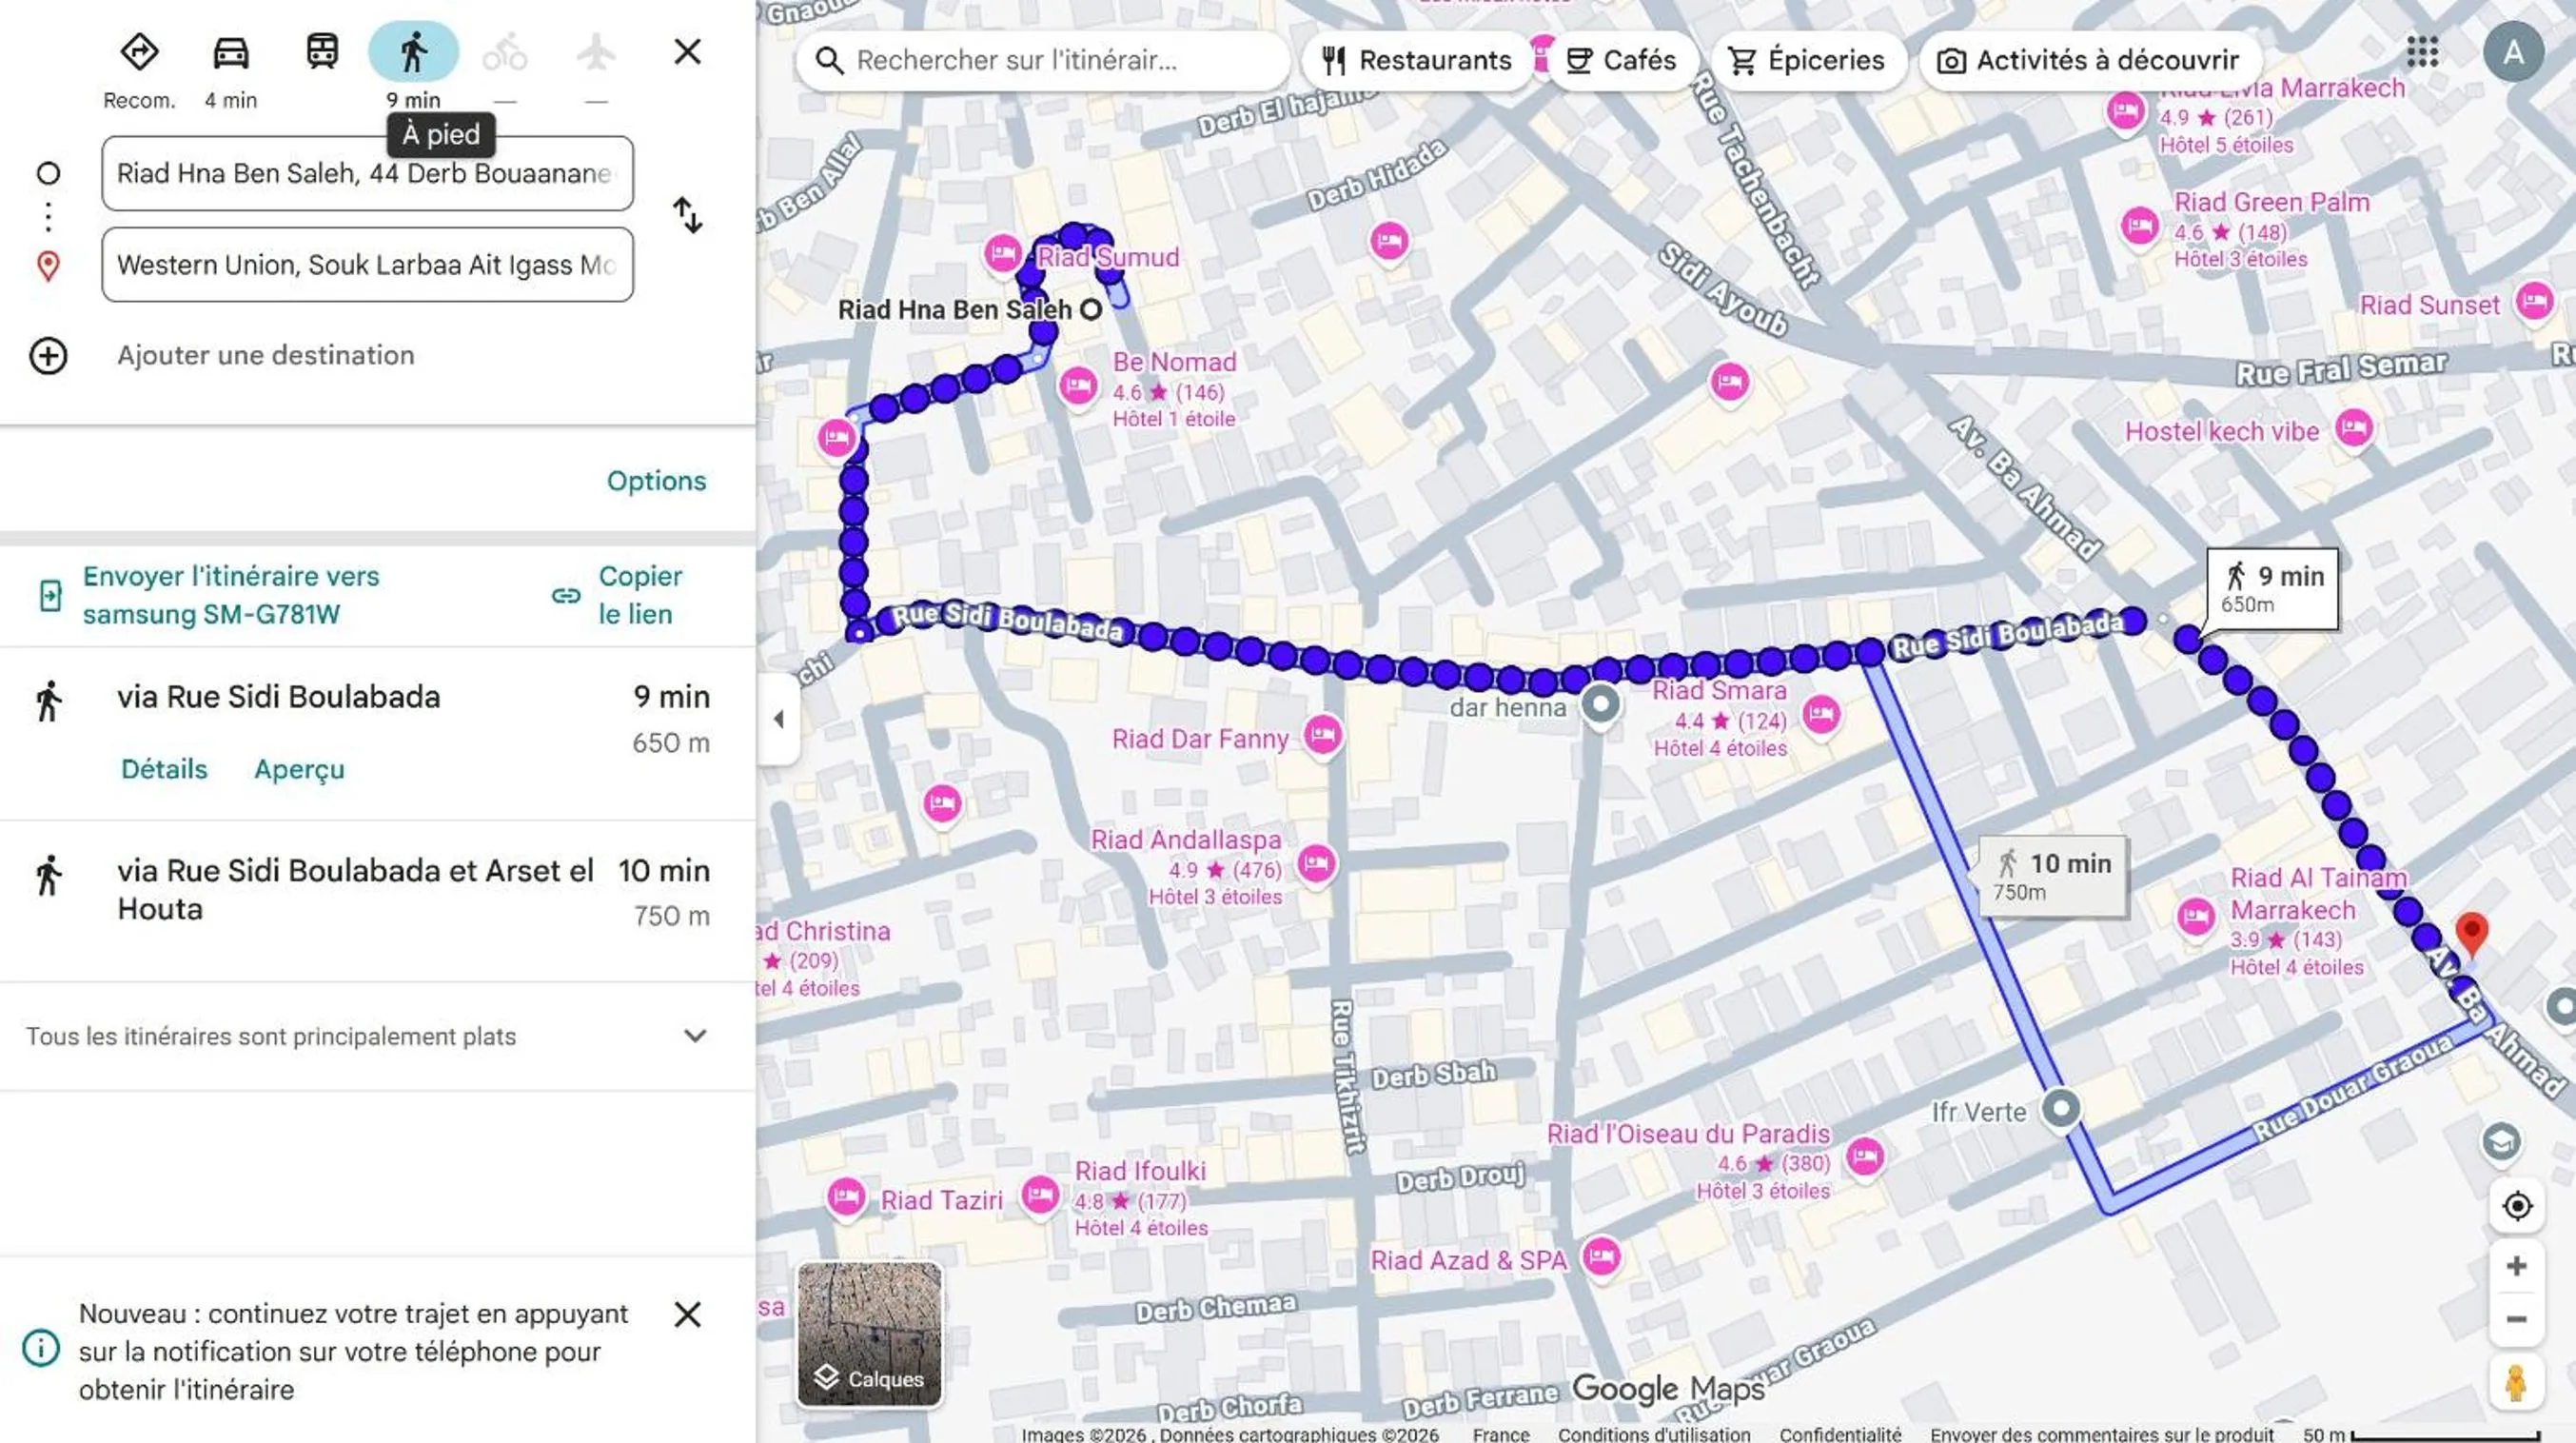Send product feedback link

coord(2102,1434)
